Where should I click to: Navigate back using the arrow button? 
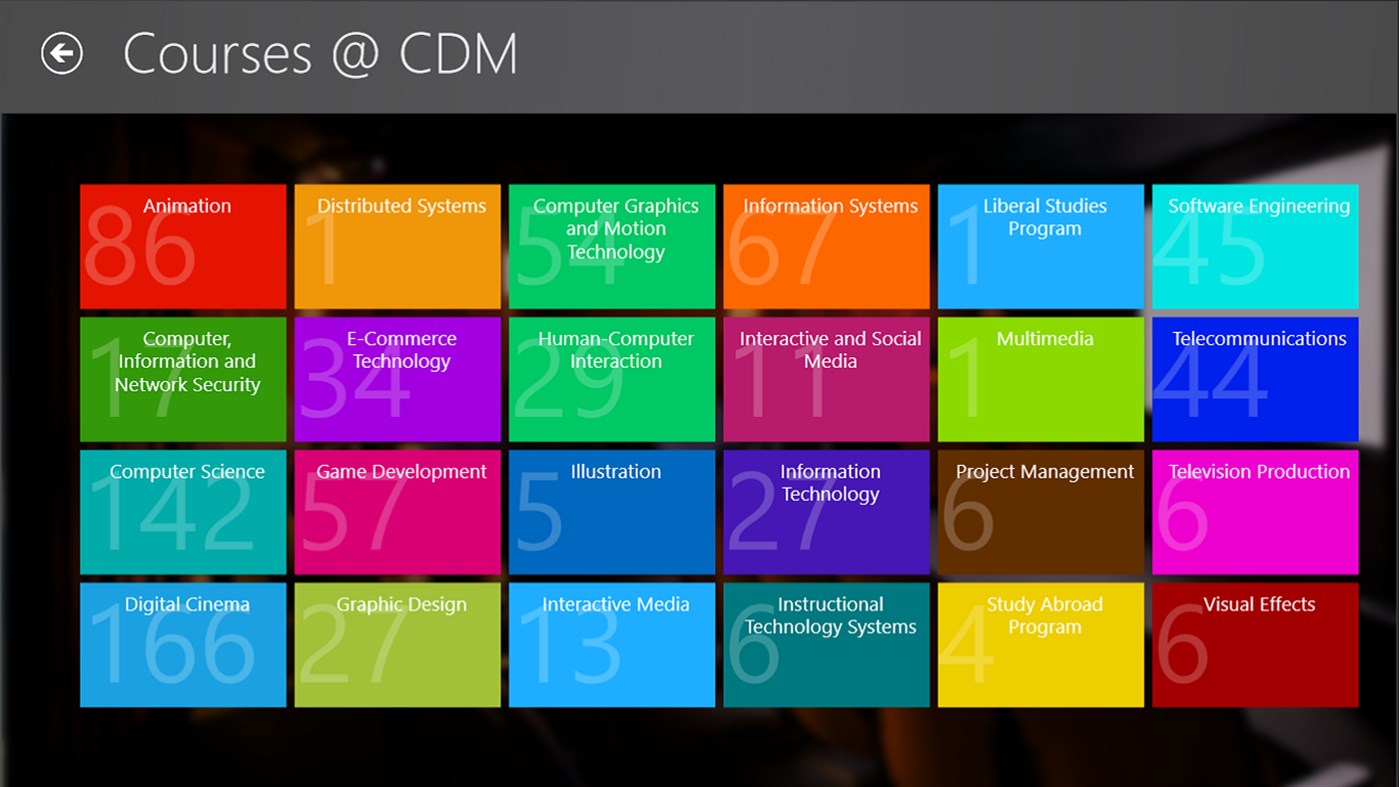(60, 54)
